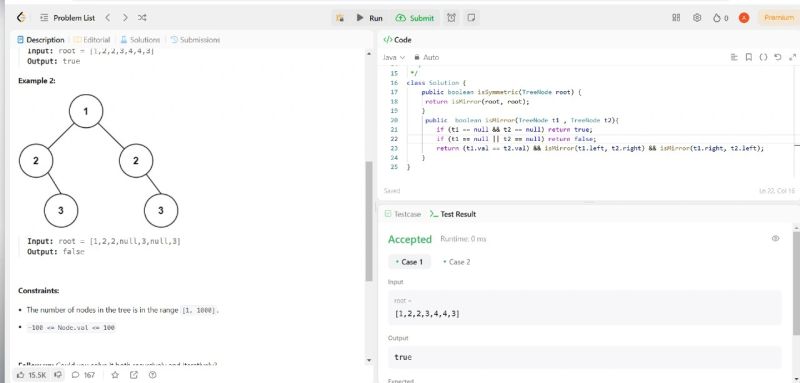The image size is (800, 383).
Task: Open the help question mark icon
Action: pos(152,375)
